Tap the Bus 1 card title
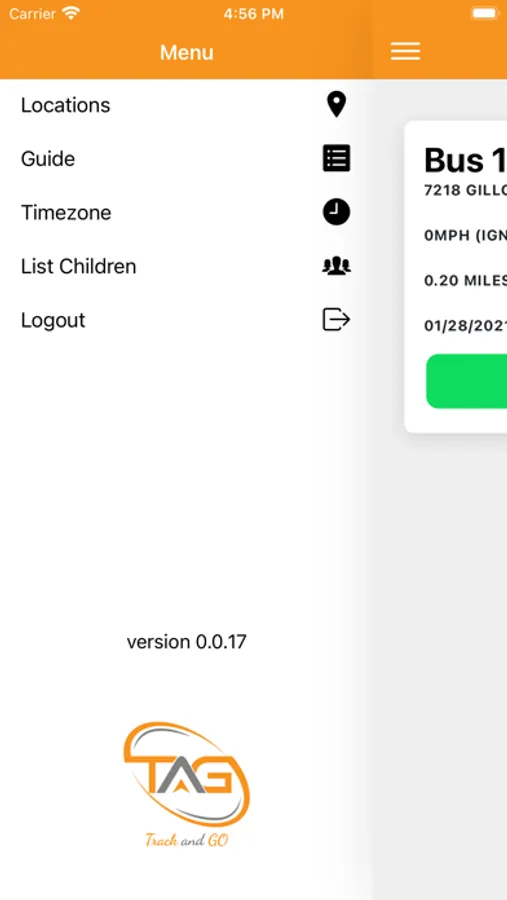This screenshot has height=900, width=507. tap(465, 160)
